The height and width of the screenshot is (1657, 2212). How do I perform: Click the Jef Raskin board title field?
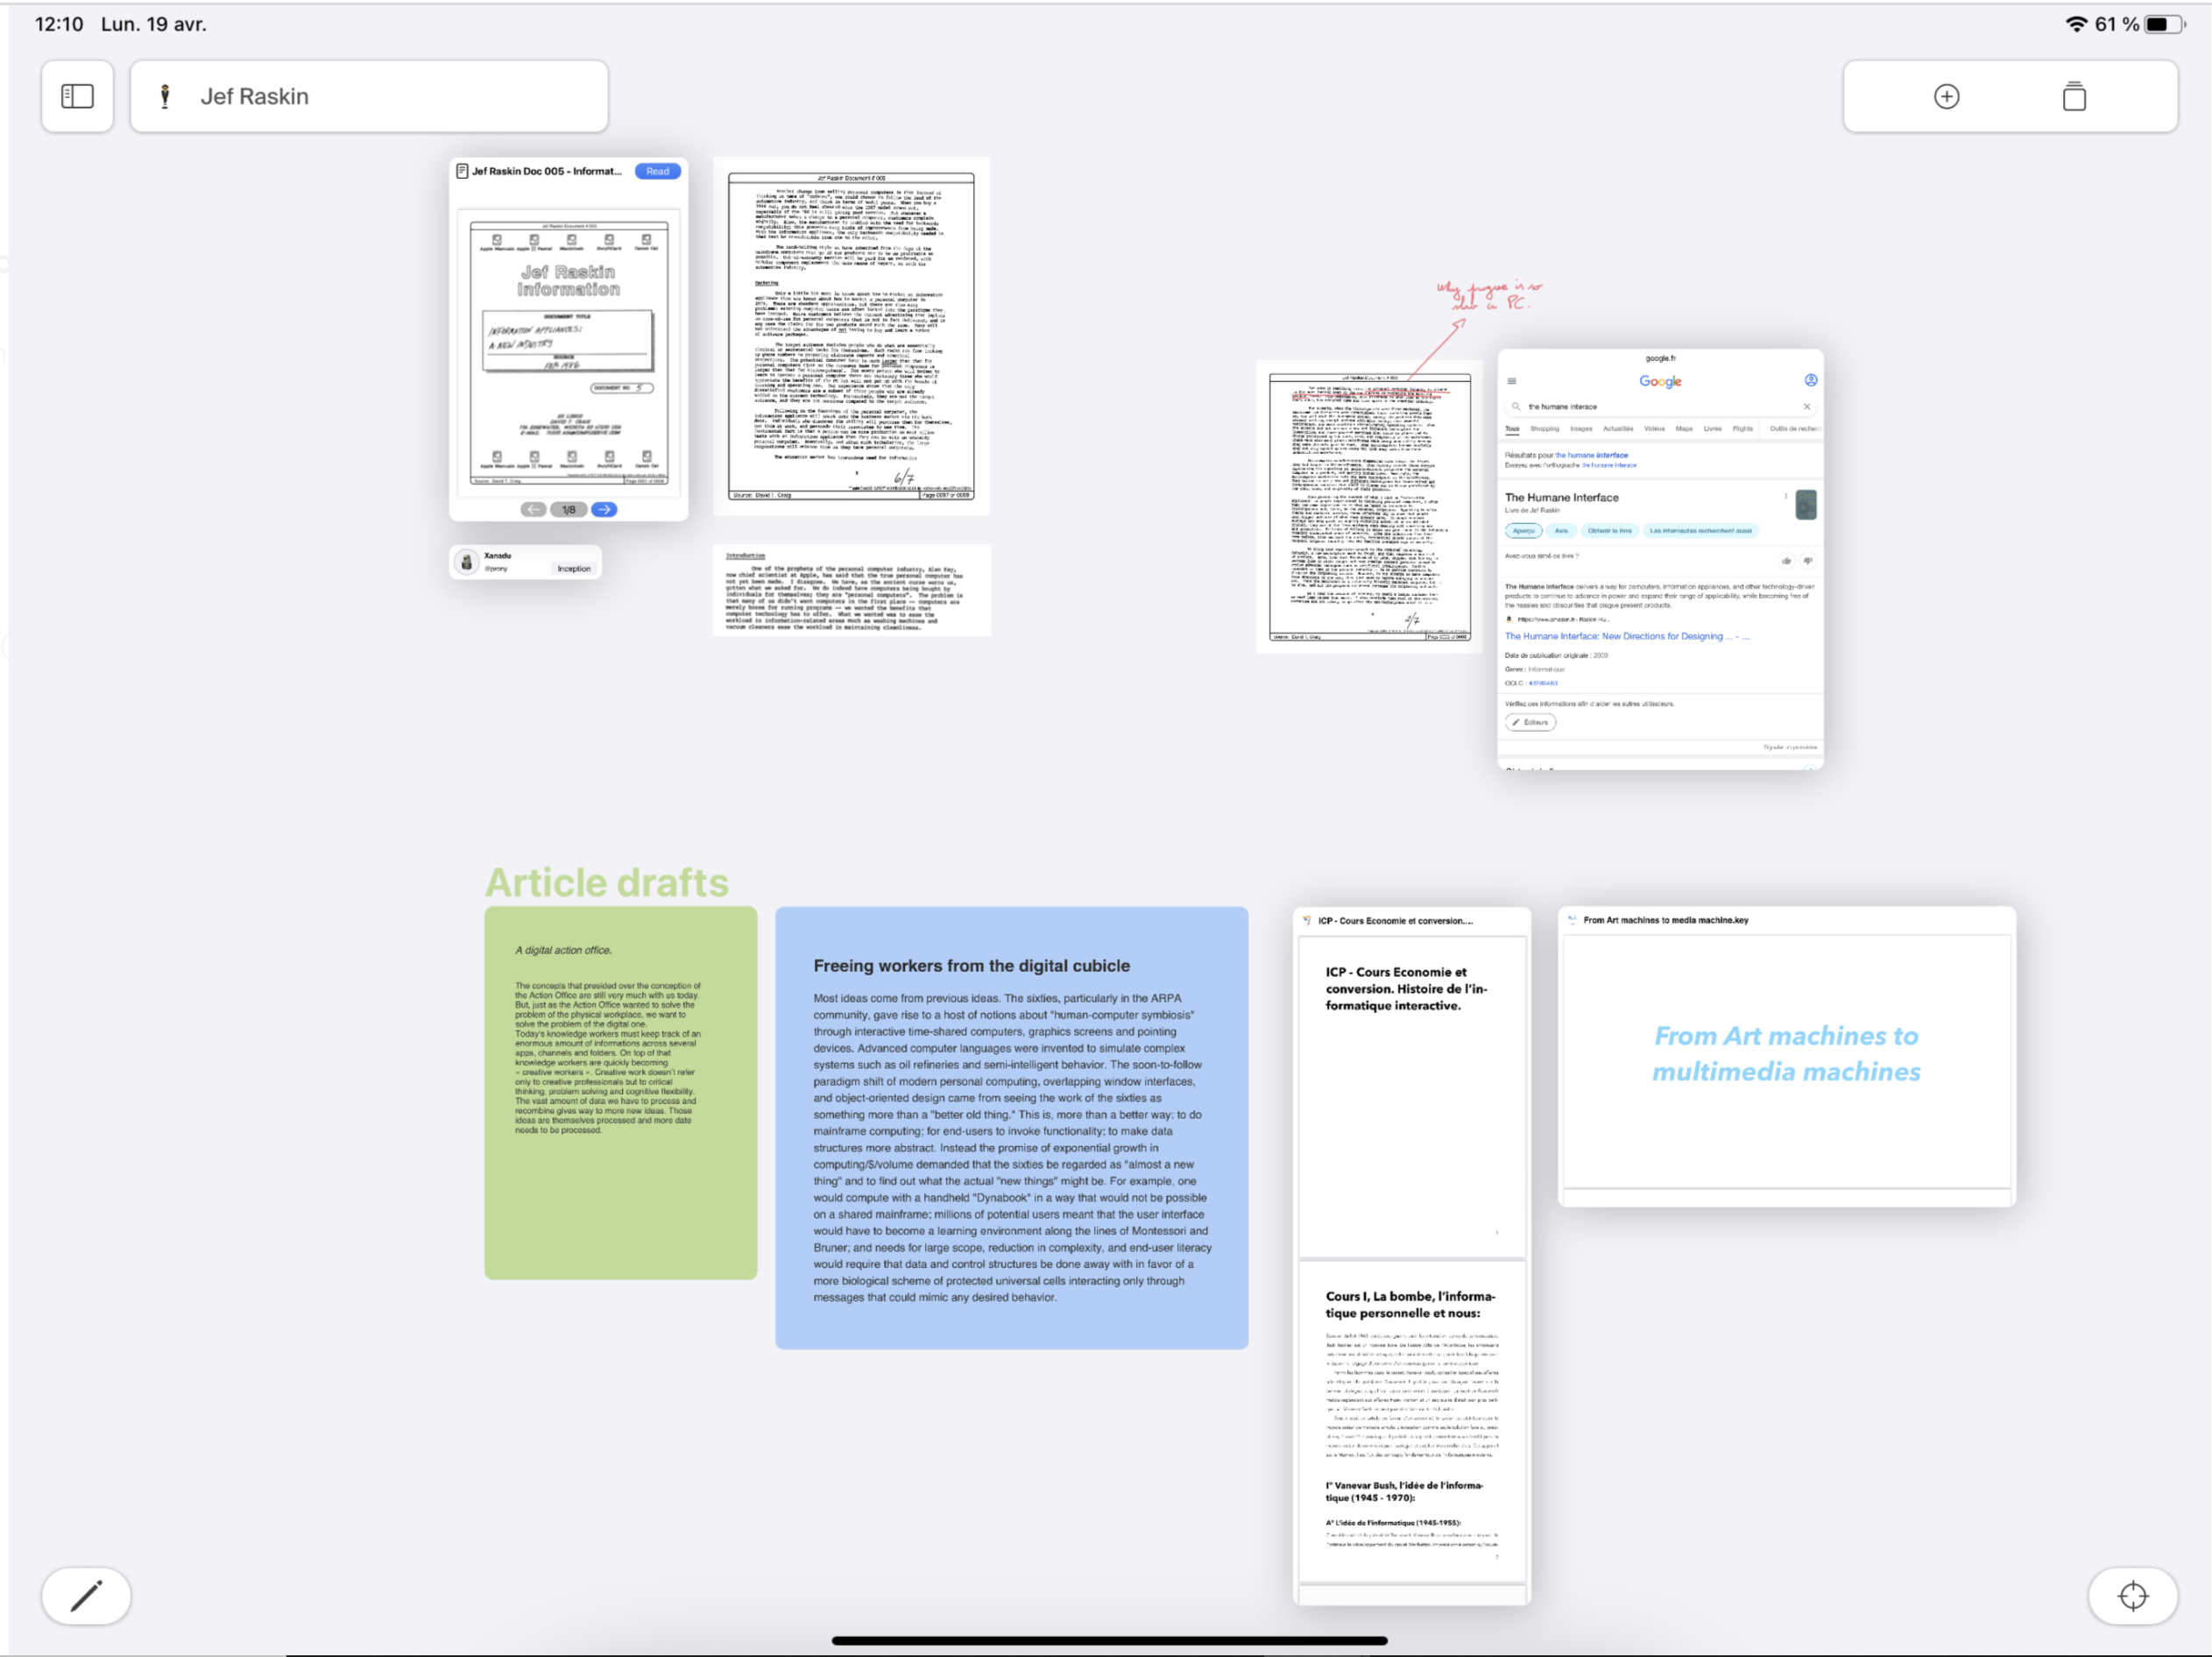[368, 96]
